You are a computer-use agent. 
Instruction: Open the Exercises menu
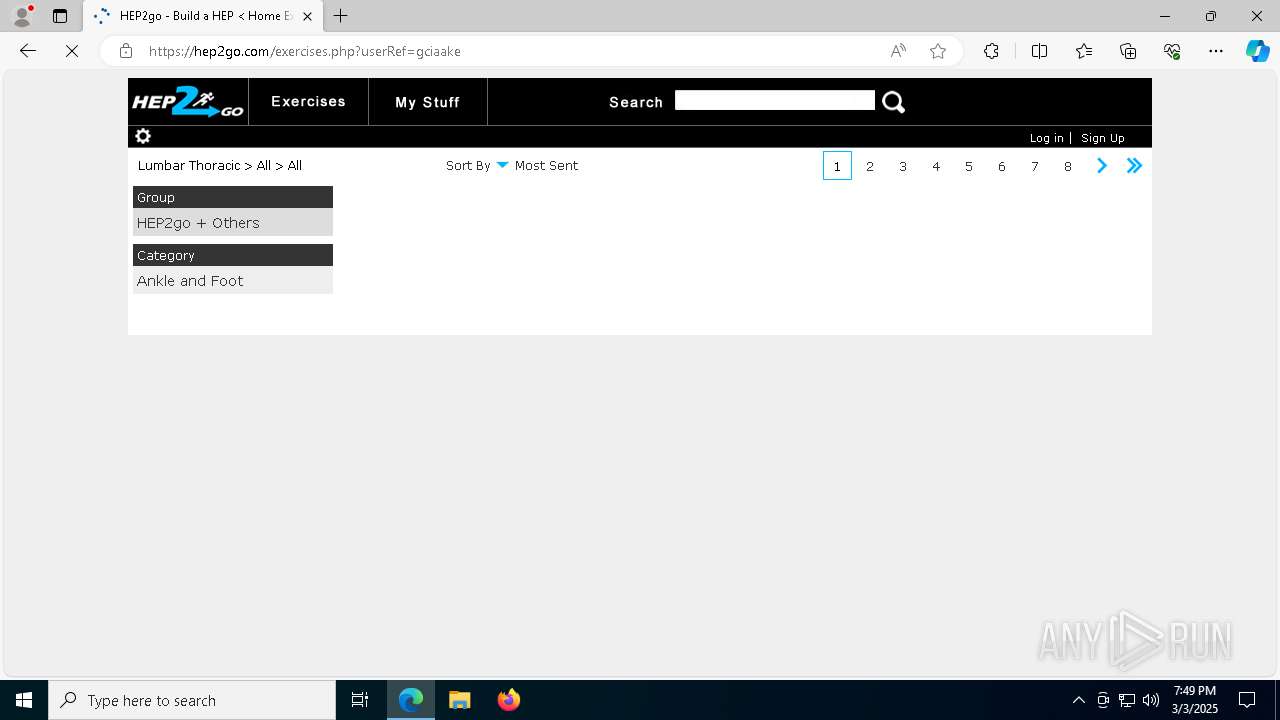(308, 102)
